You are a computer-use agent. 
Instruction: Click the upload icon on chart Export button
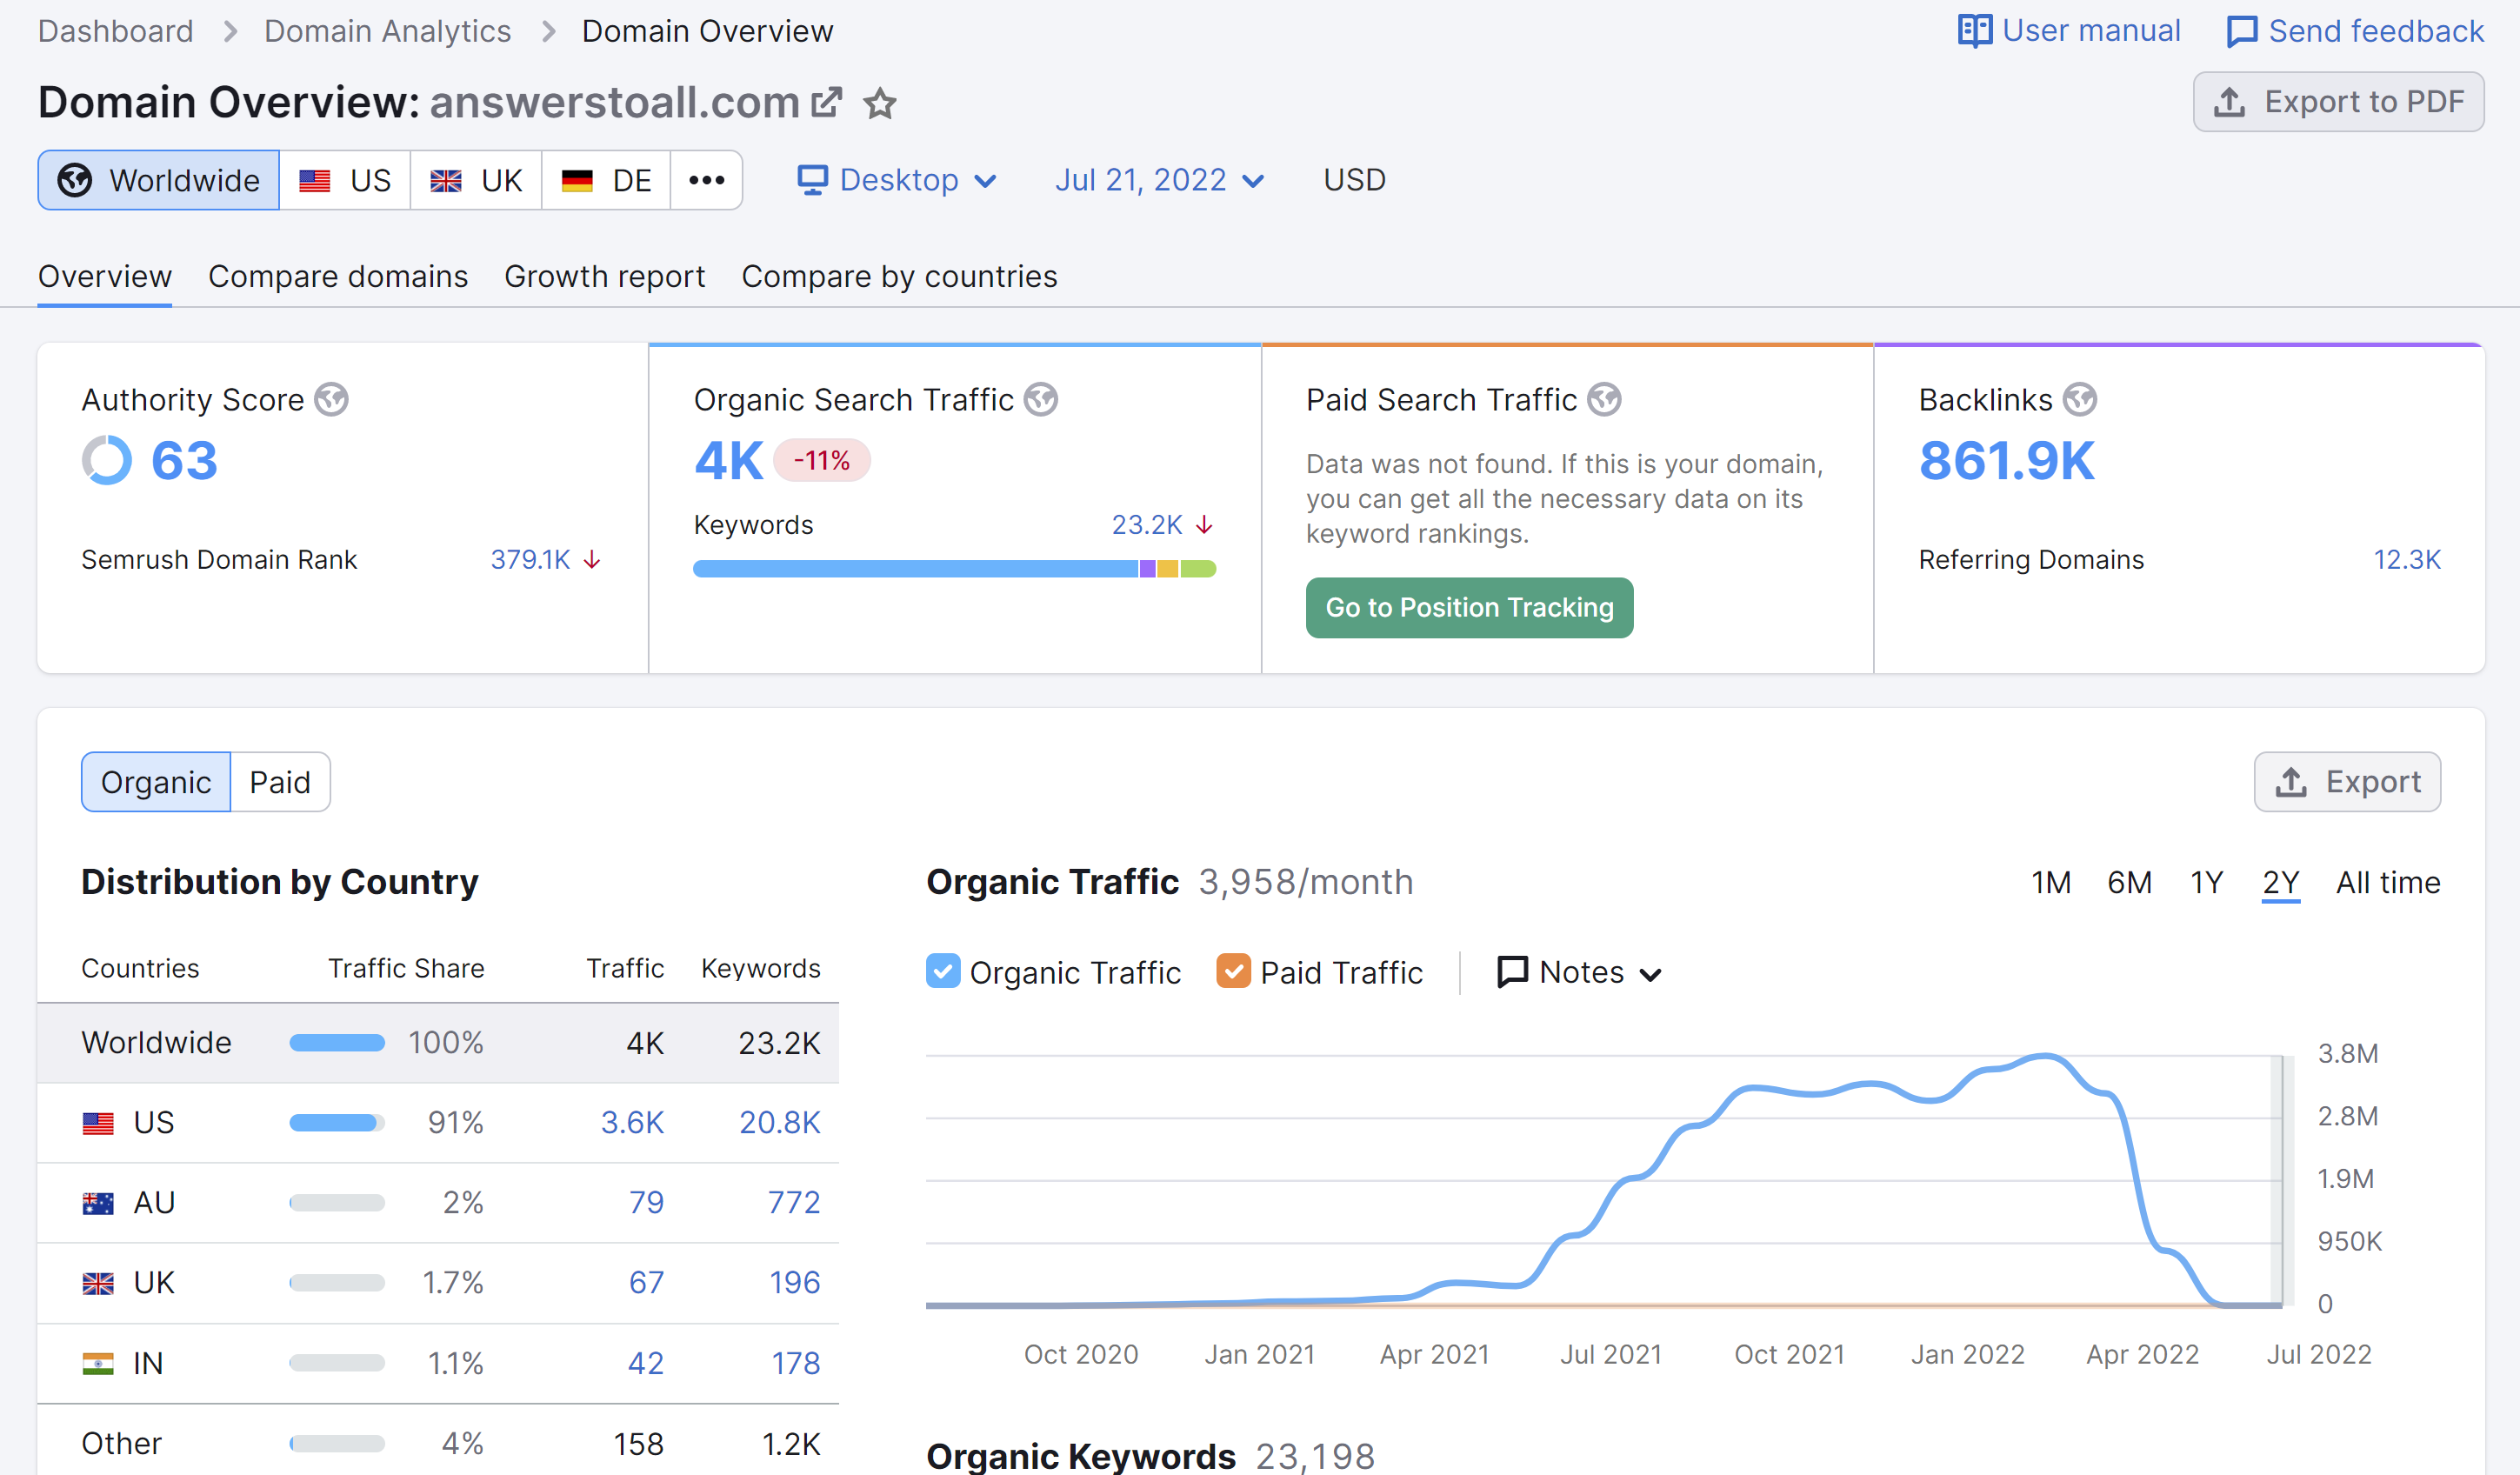(x=2291, y=782)
